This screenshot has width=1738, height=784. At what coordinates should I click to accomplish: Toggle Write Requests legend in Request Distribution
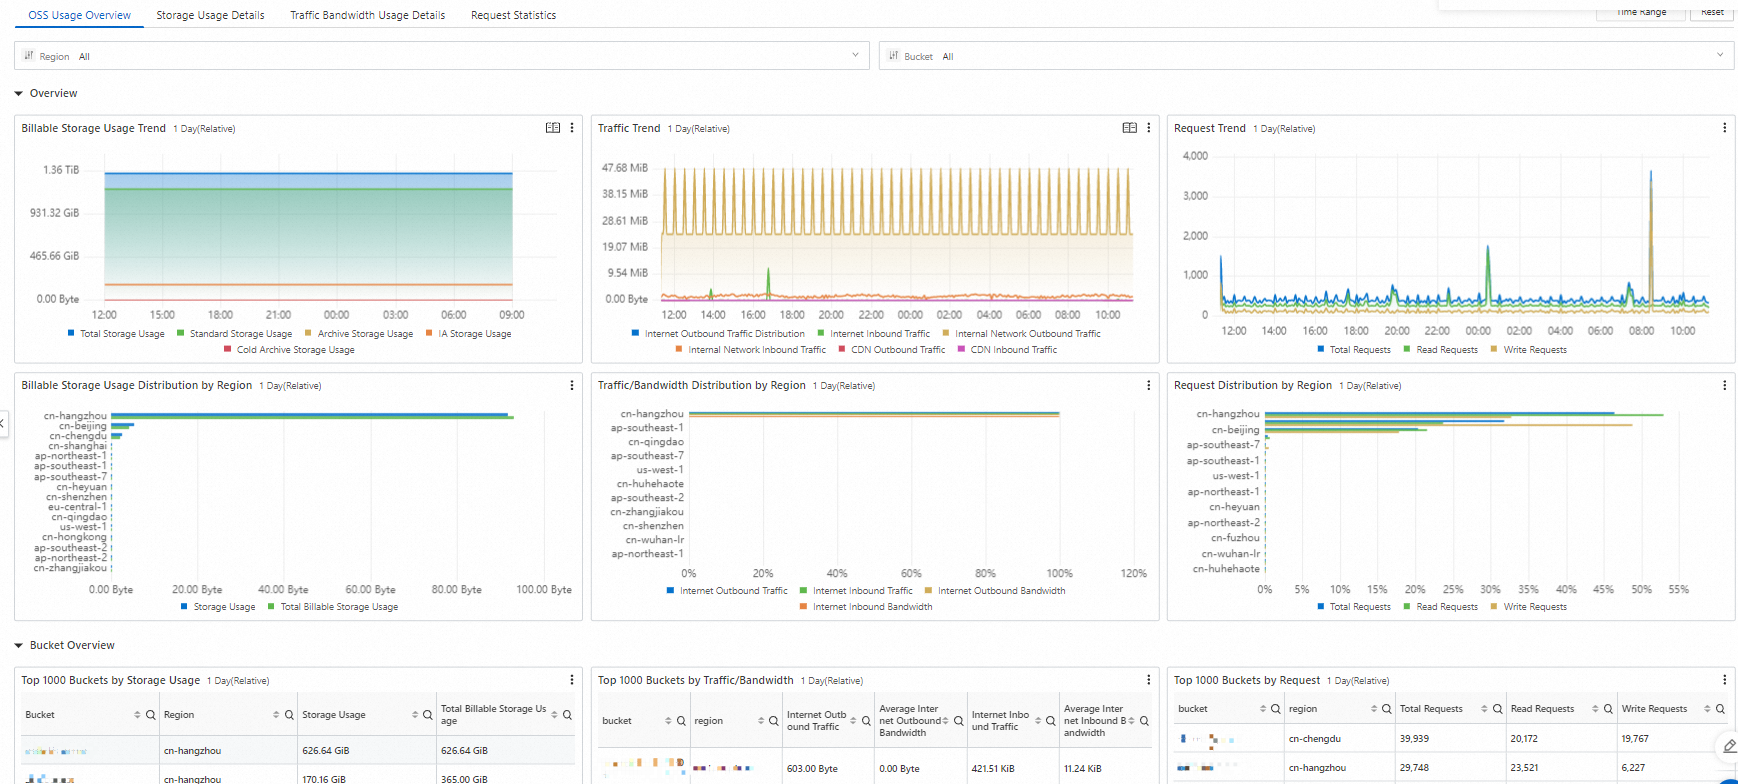pyautogui.click(x=1528, y=607)
